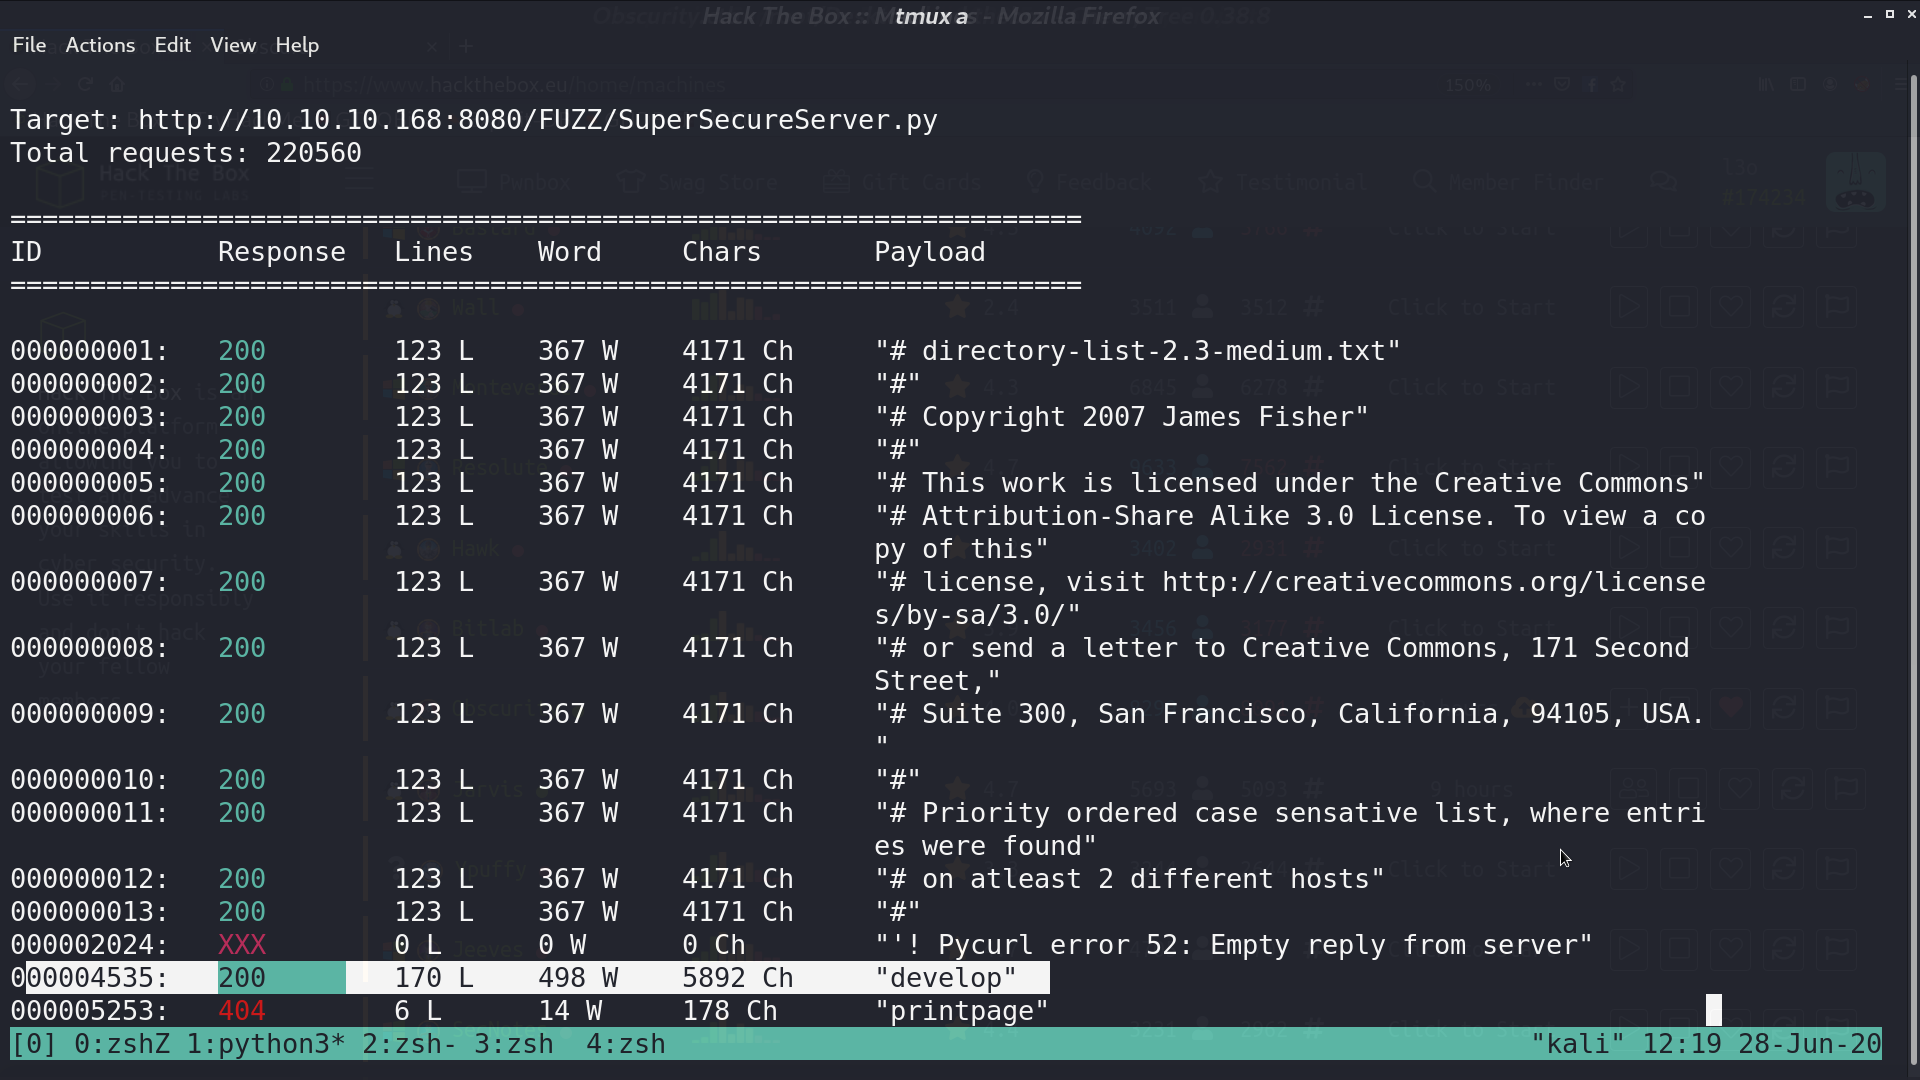Screen dimensions: 1920x1080
Task: Click the target URL with SuperSecureServer.py
Action: (x=538, y=120)
